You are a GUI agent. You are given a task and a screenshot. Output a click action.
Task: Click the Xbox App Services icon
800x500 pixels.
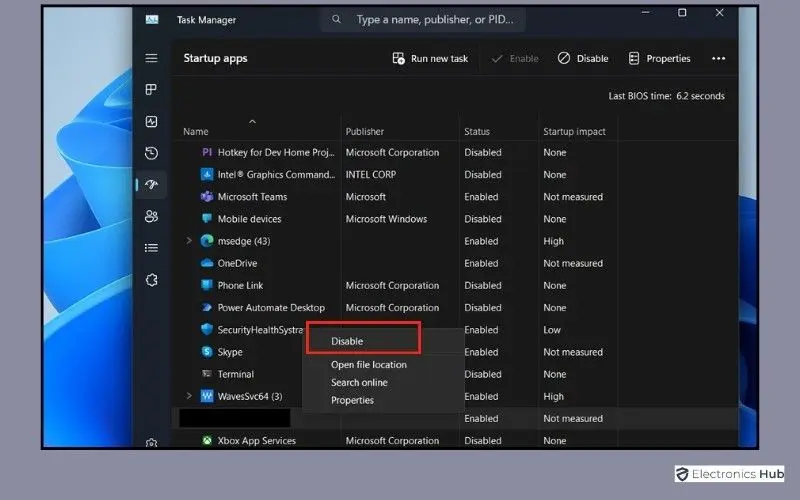click(207, 440)
